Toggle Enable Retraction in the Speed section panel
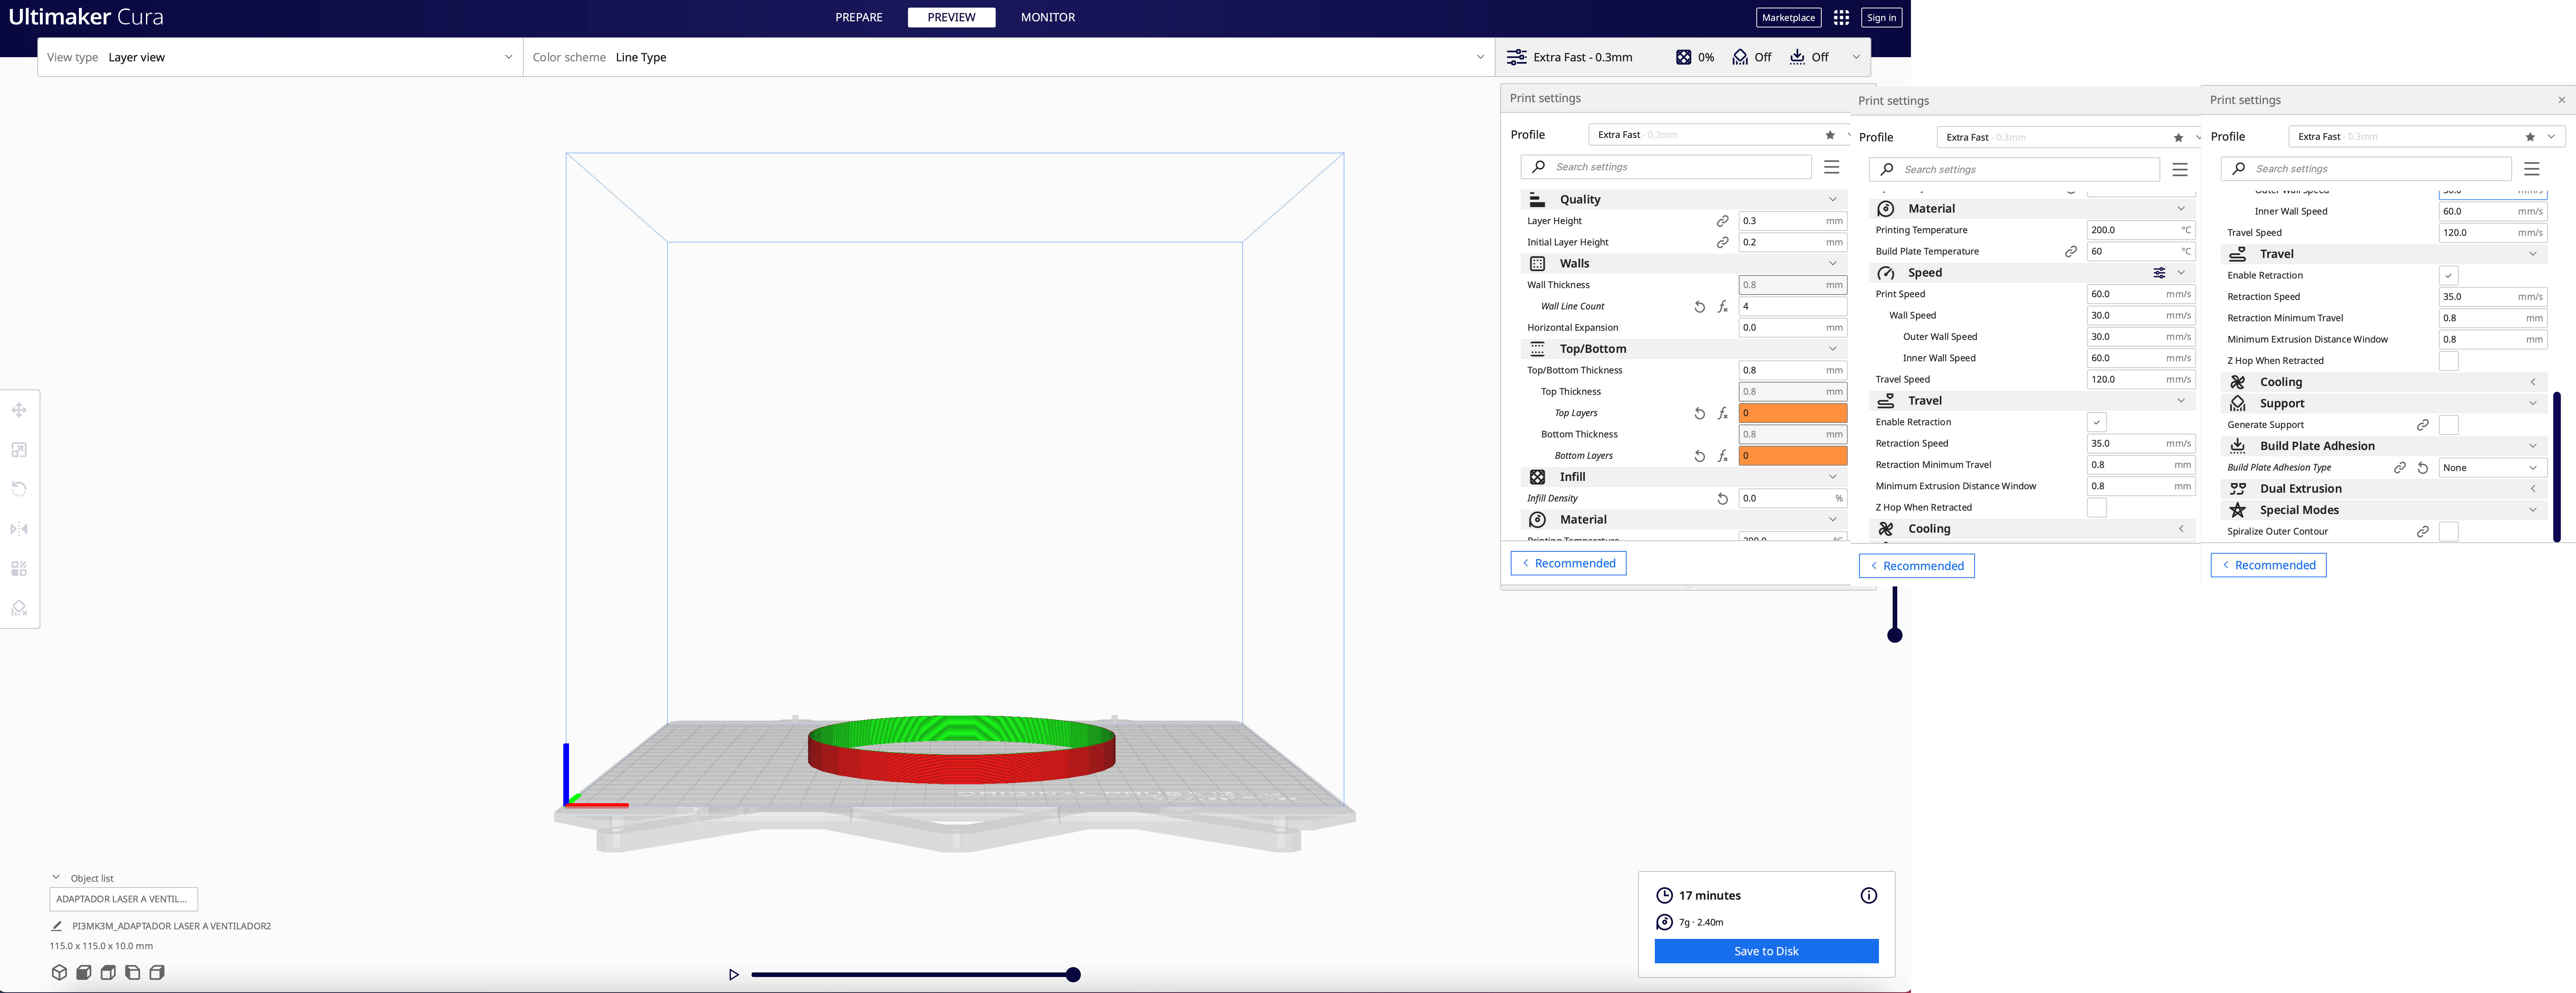This screenshot has height=993, width=2576. (2096, 422)
